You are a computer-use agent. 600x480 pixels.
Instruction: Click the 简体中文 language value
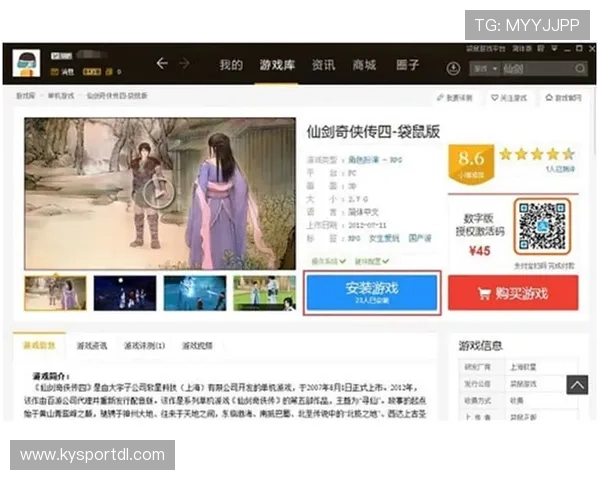(x=363, y=212)
